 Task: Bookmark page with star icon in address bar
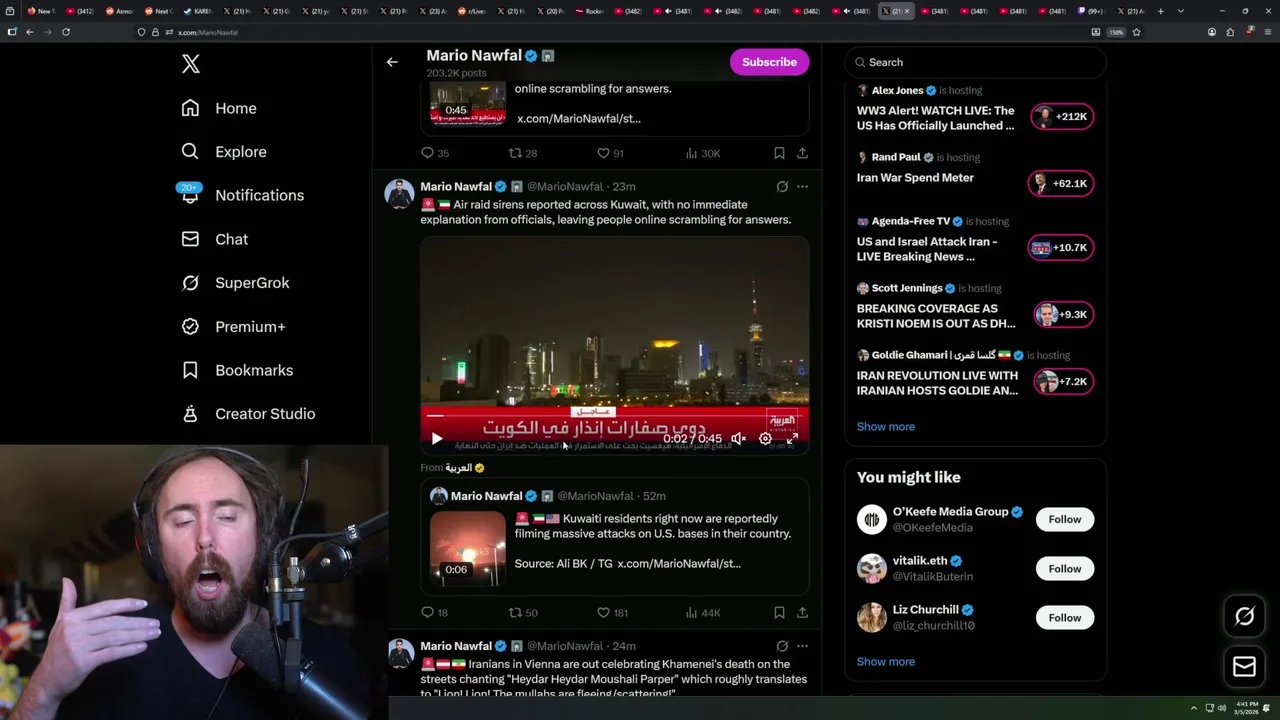[1136, 32]
